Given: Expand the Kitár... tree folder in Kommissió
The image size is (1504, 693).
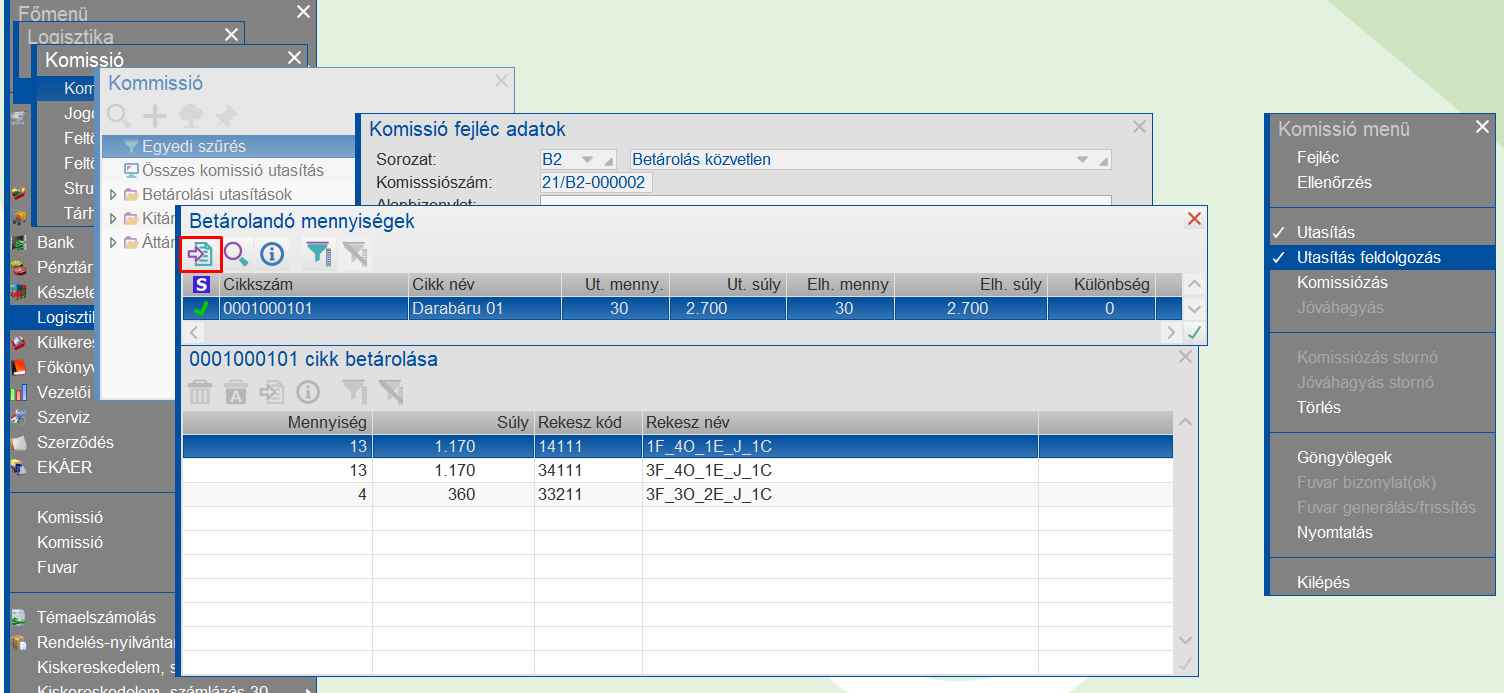Looking at the screenshot, I should pos(113,218).
